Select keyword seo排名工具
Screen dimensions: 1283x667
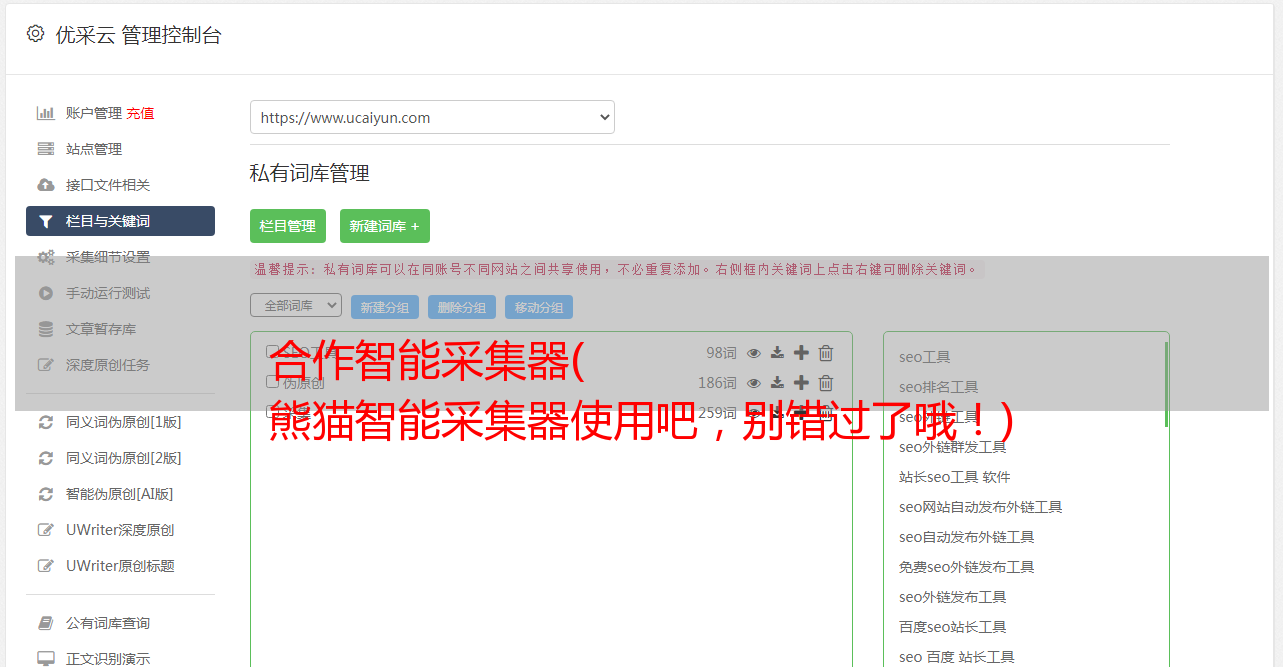(x=939, y=387)
